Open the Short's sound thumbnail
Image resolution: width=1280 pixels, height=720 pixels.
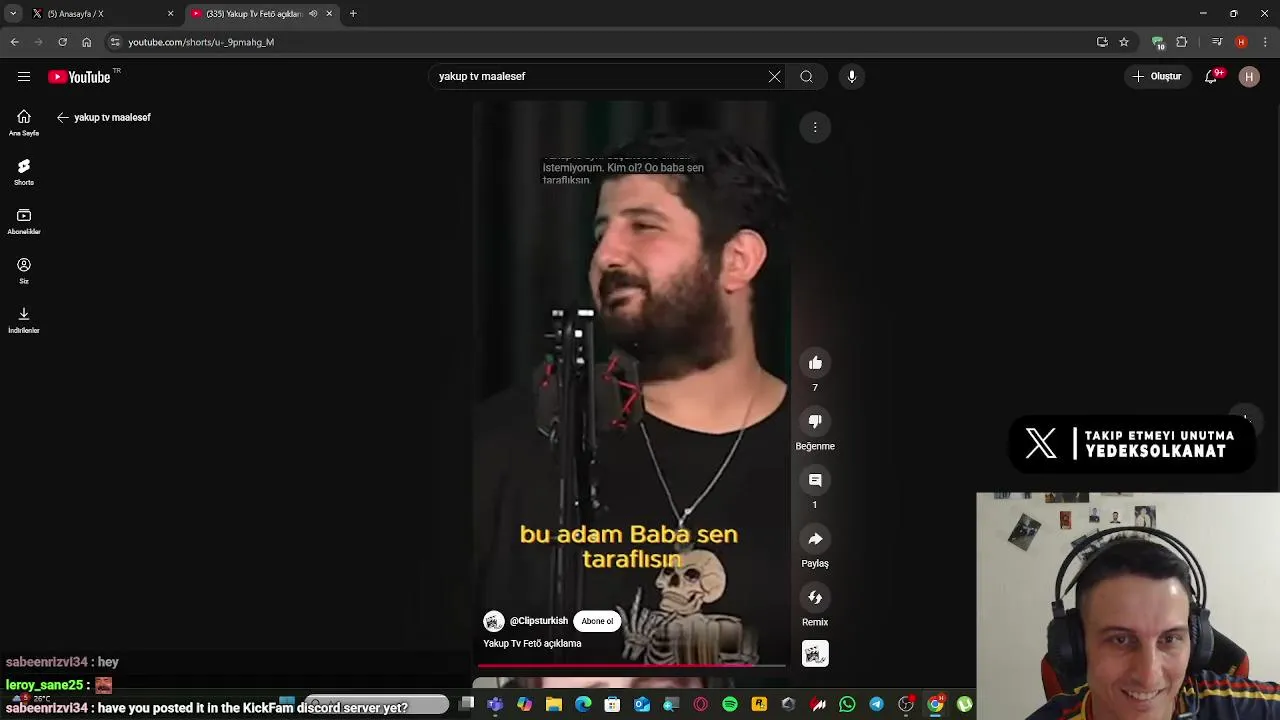click(815, 654)
